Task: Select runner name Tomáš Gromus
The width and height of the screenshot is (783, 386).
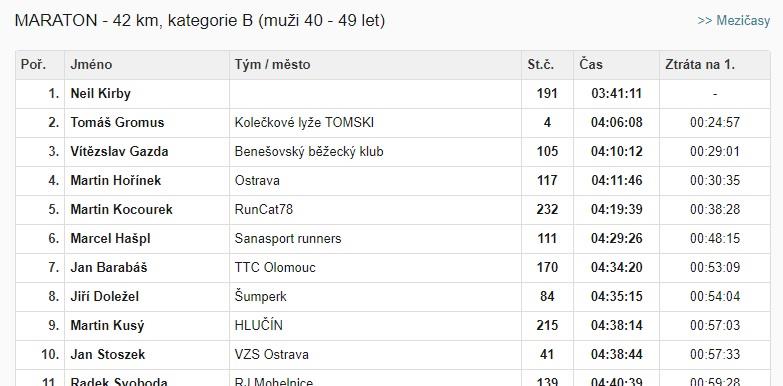Action: coord(117,123)
